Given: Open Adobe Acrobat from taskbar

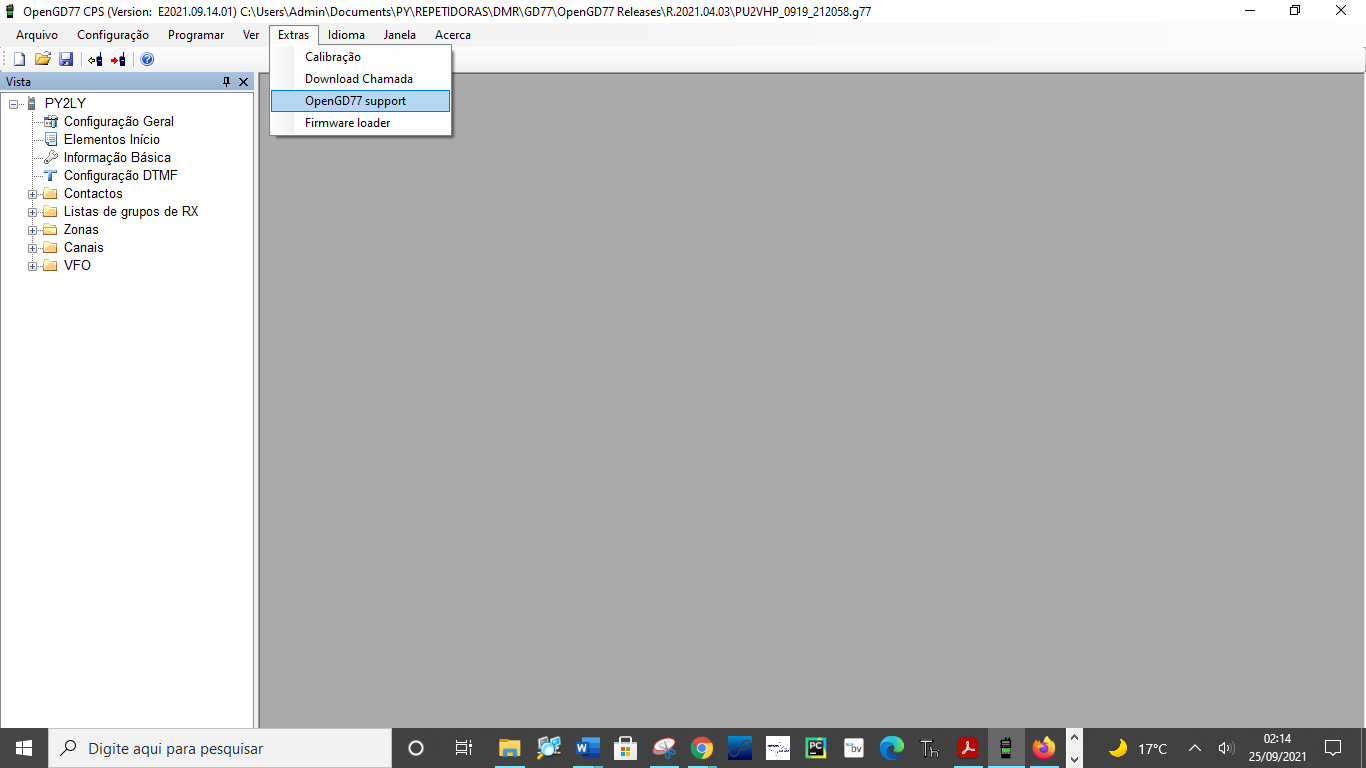Looking at the screenshot, I should [968, 748].
